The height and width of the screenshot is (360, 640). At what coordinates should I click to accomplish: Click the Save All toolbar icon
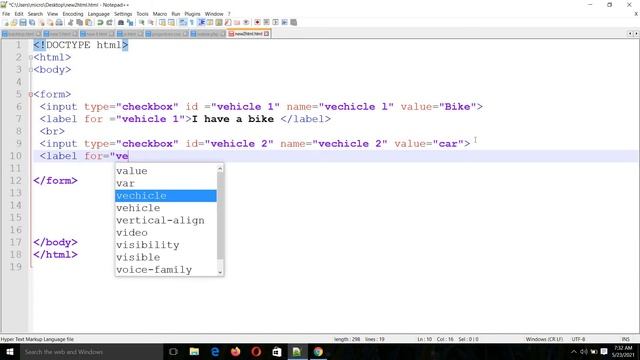pos(32,22)
